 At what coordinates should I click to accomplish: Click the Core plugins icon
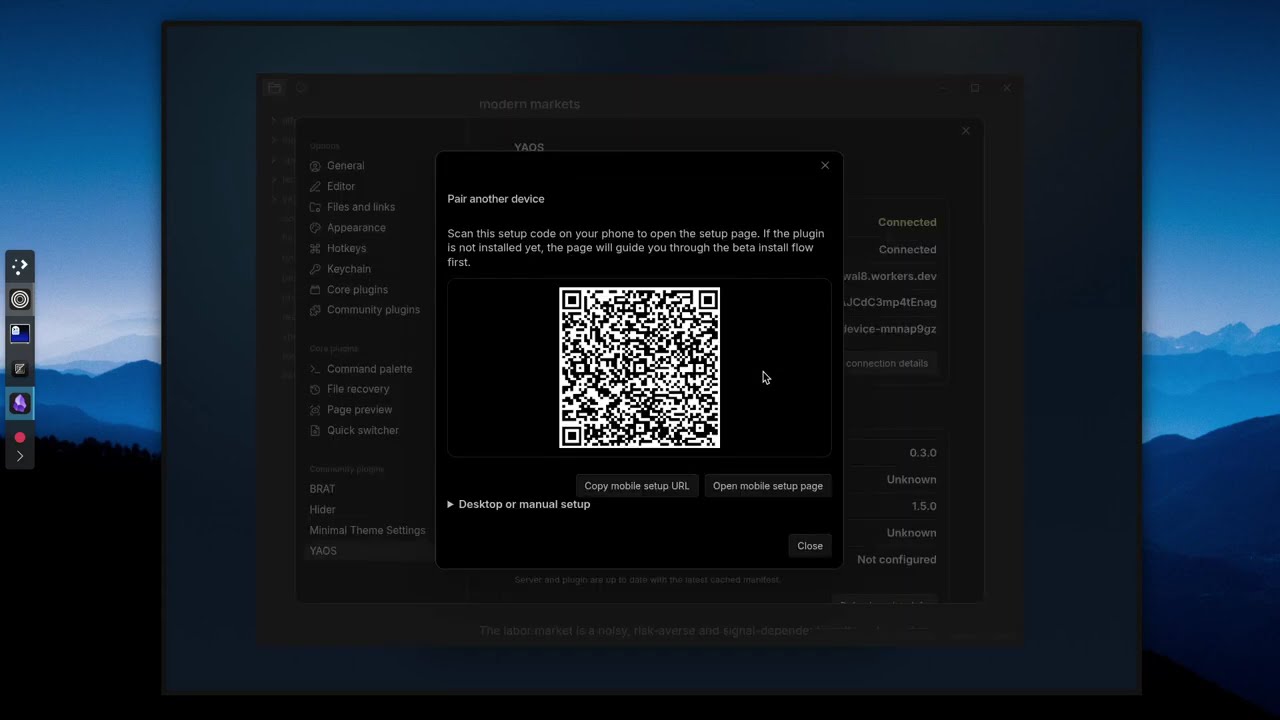pyautogui.click(x=315, y=290)
